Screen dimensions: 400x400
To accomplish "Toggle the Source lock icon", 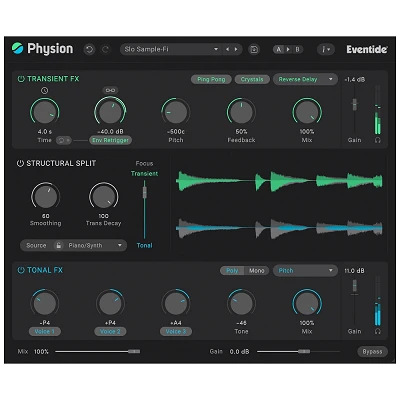I will (59, 245).
